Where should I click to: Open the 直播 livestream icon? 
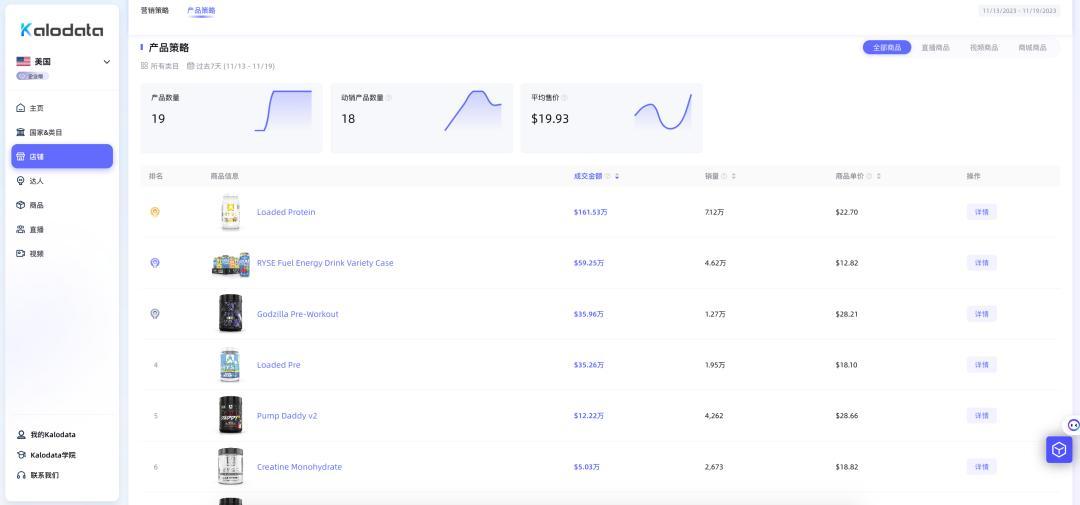21,229
